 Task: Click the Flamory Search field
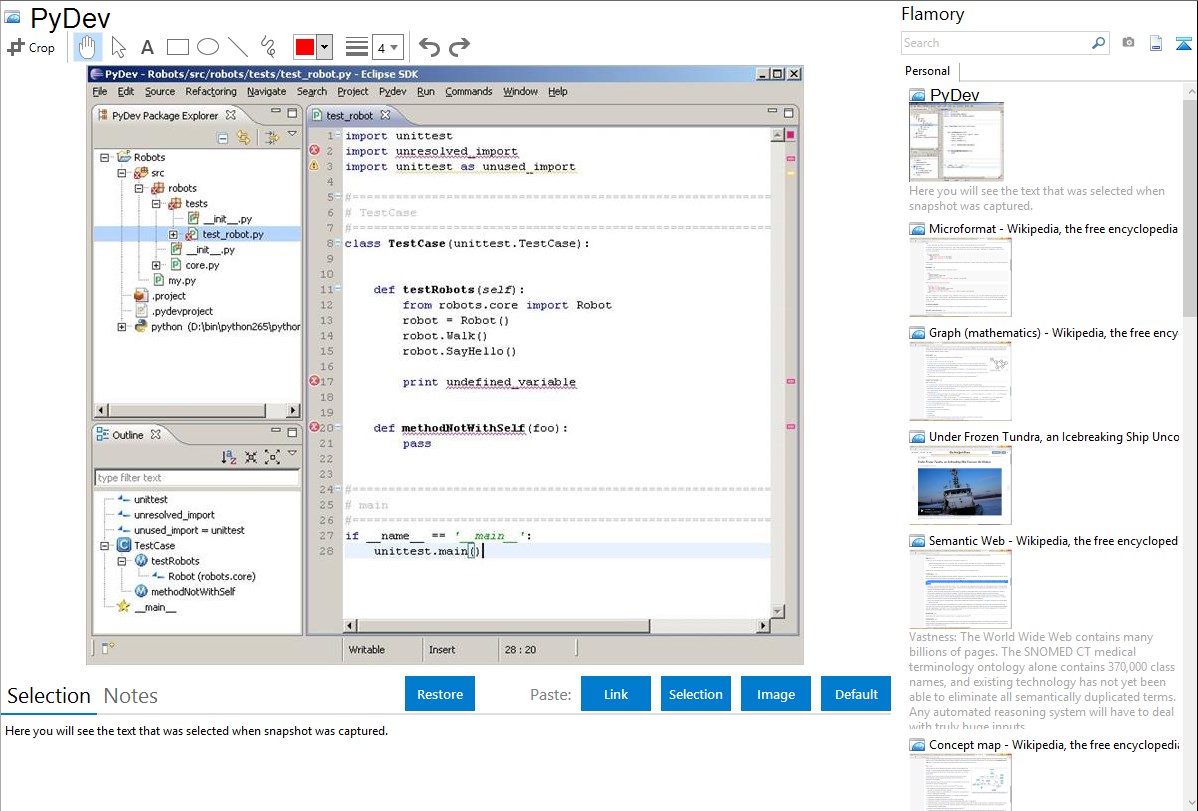tap(996, 43)
